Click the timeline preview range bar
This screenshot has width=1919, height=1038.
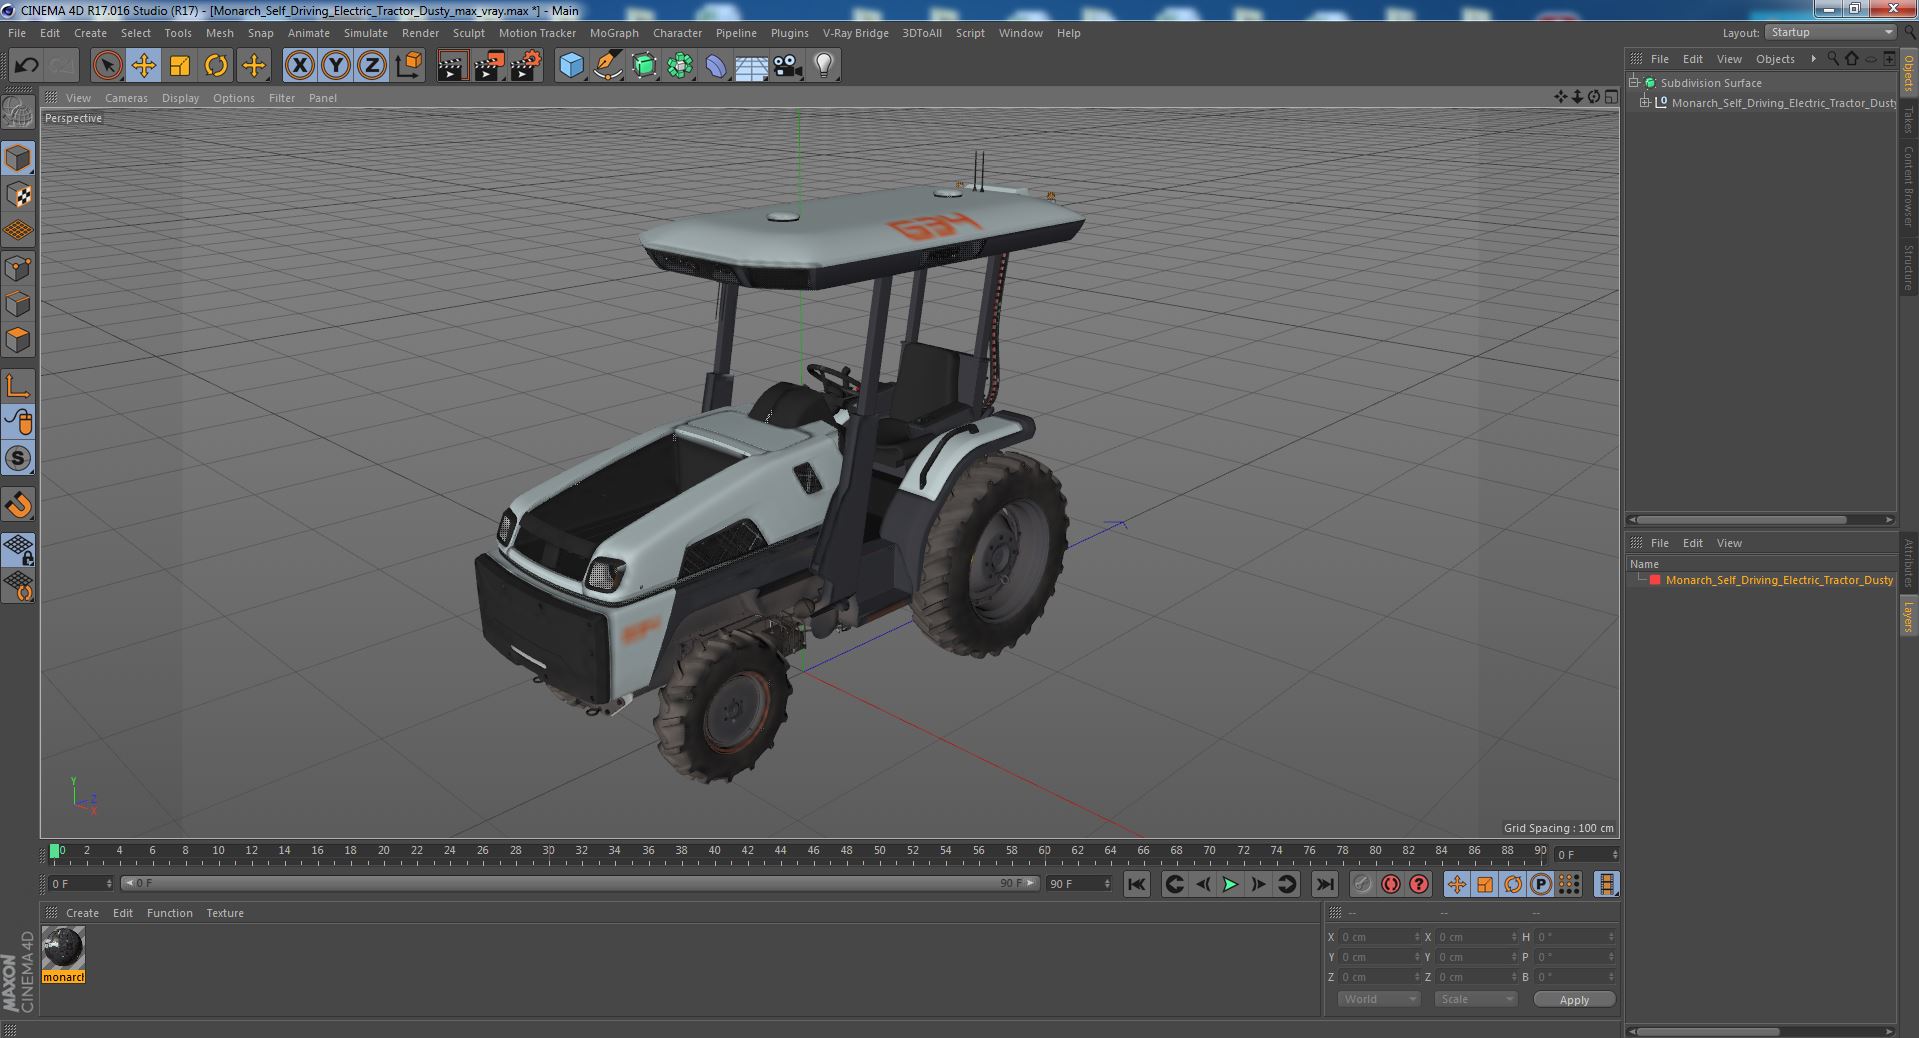coord(580,884)
